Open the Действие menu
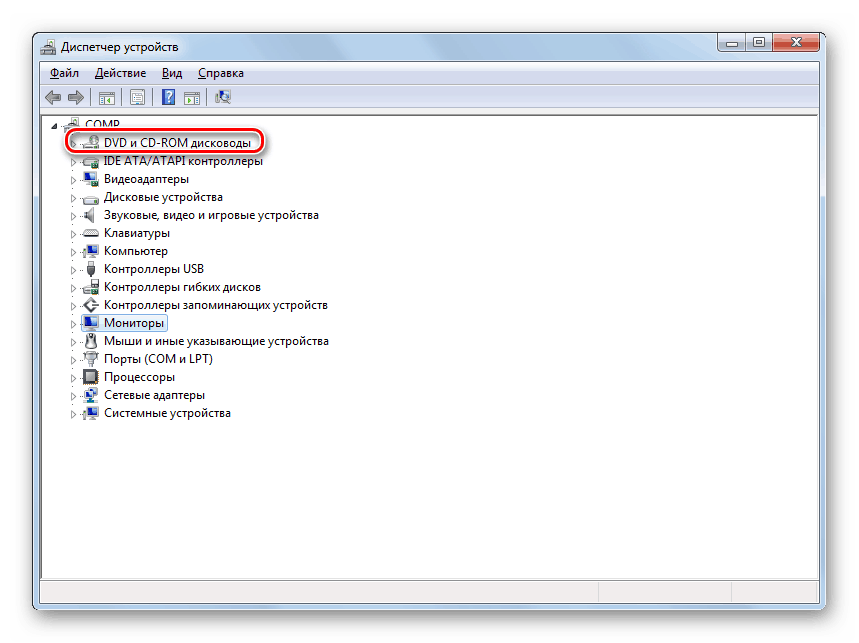 121,73
